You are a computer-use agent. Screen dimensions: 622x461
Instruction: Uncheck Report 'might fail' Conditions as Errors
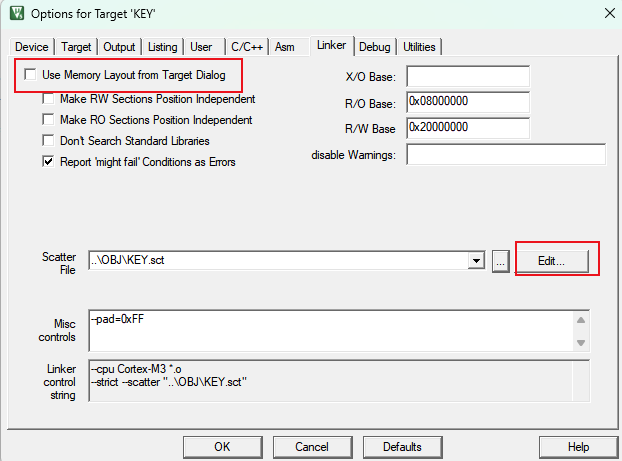(x=48, y=161)
